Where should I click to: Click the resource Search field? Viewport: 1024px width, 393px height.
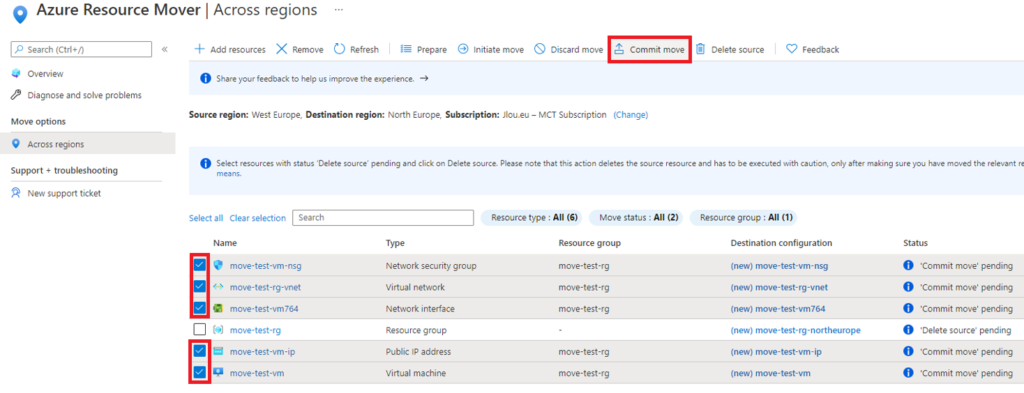(383, 218)
